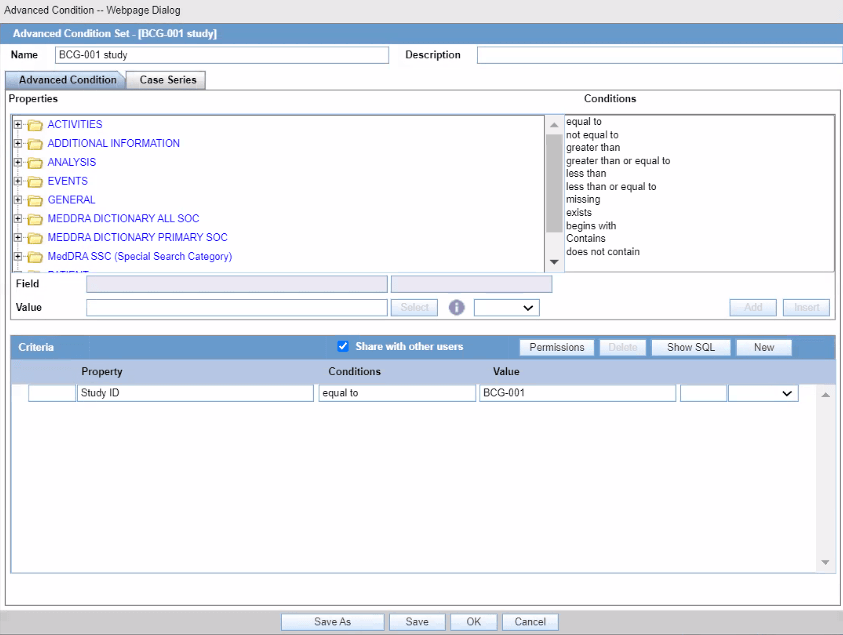Click the down arrow of the Properties scrollbar
Viewport: 843px width, 635px height.
coord(554,261)
